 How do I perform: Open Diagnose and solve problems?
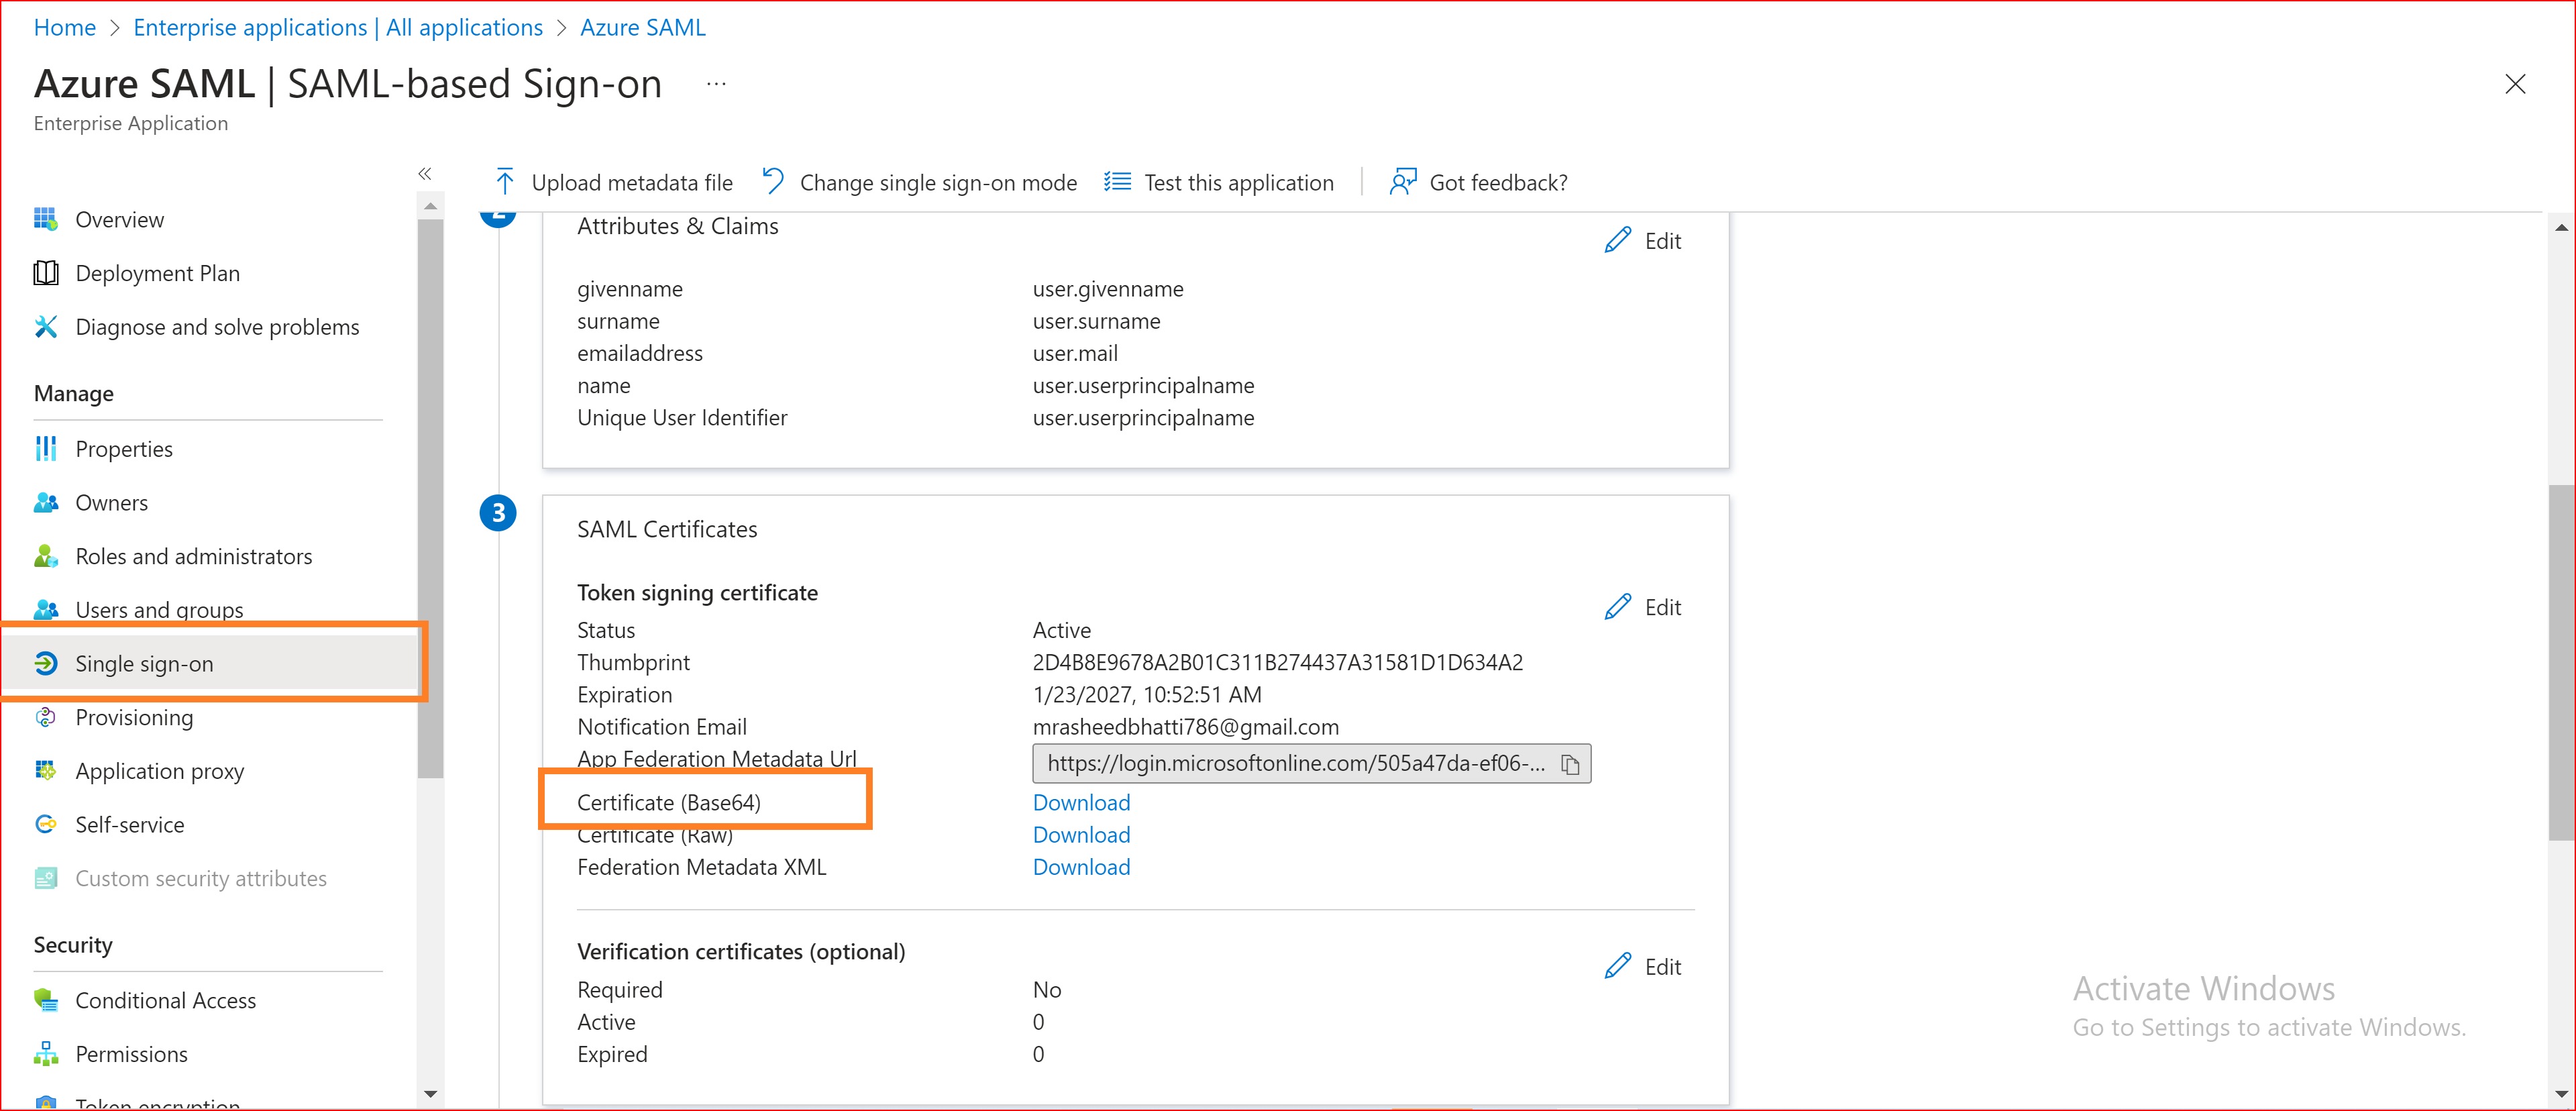pos(217,328)
